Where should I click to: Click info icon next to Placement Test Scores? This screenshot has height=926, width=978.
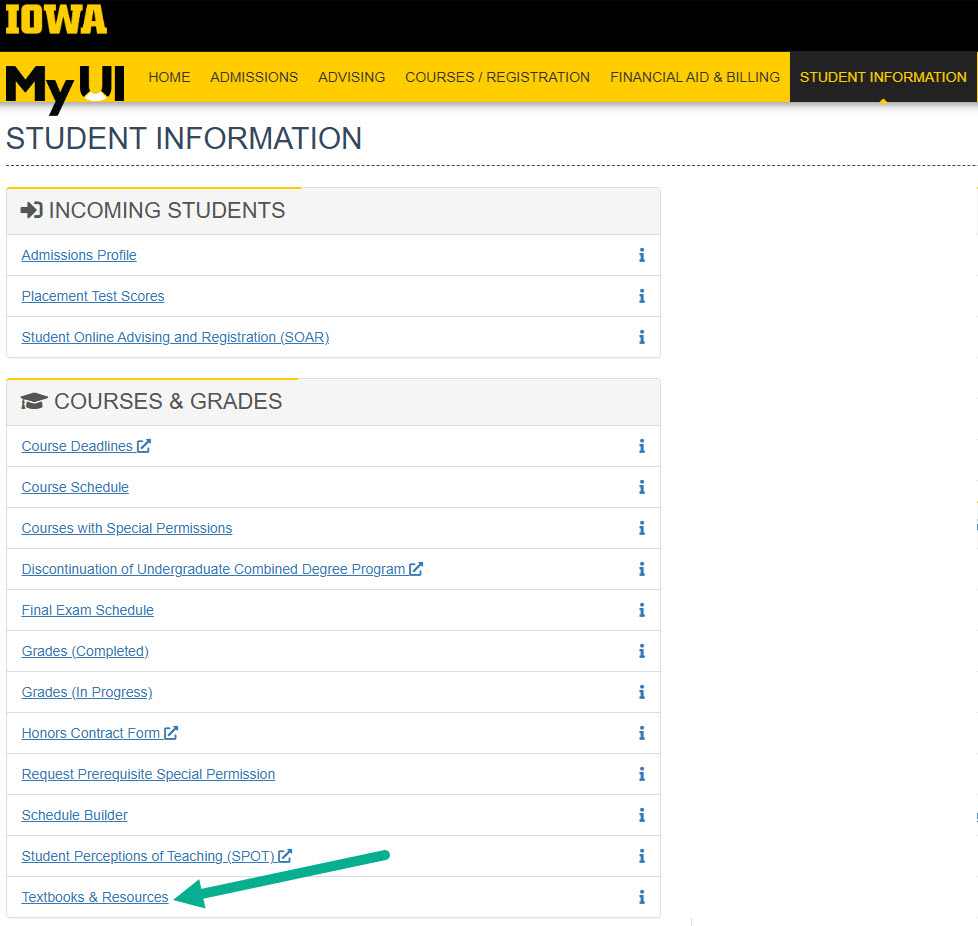(642, 297)
